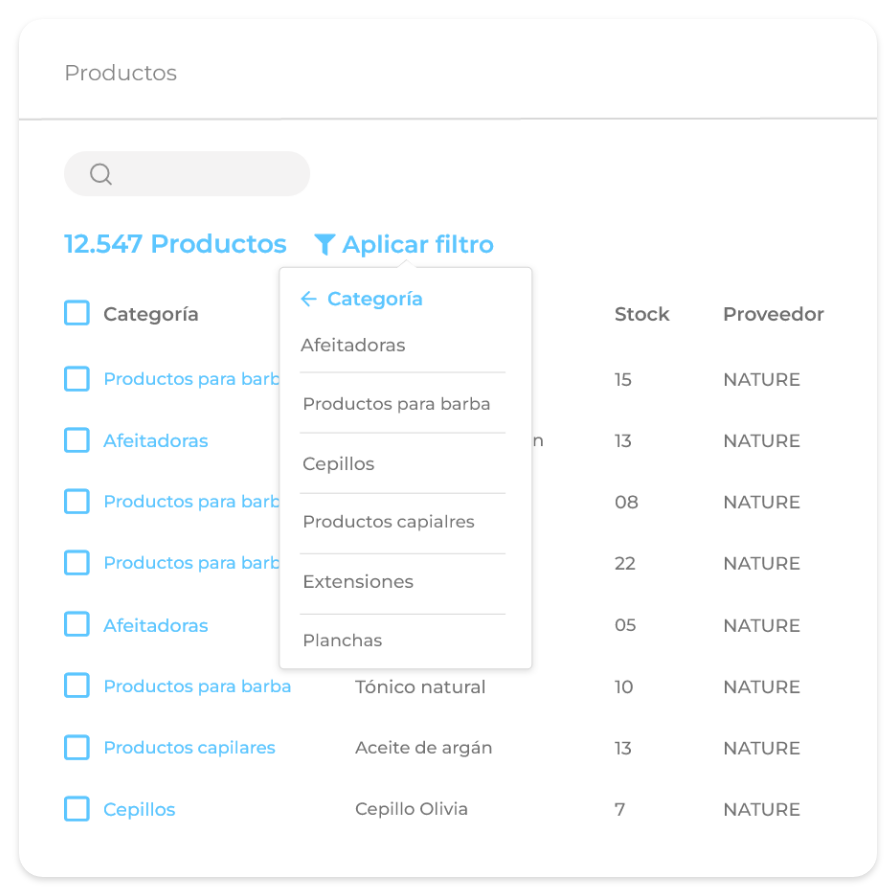The image size is (896, 896).
Task: Sort by the Stock column header
Action: pyautogui.click(x=642, y=314)
